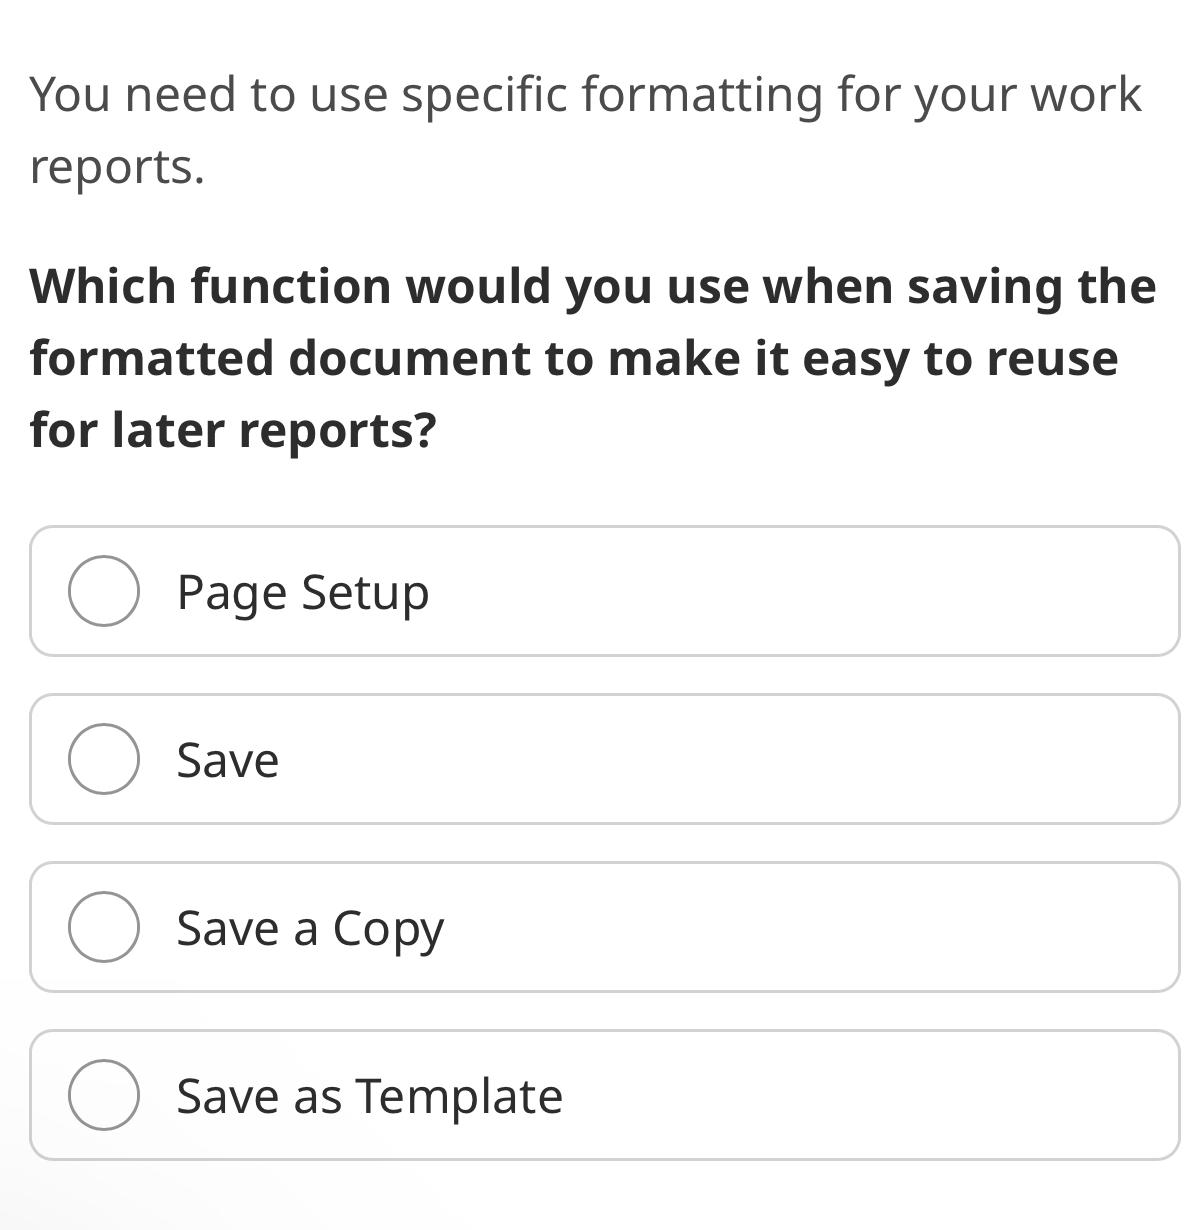Choose the Save as Template option card
1191x1230 pixels.
(x=605, y=1095)
